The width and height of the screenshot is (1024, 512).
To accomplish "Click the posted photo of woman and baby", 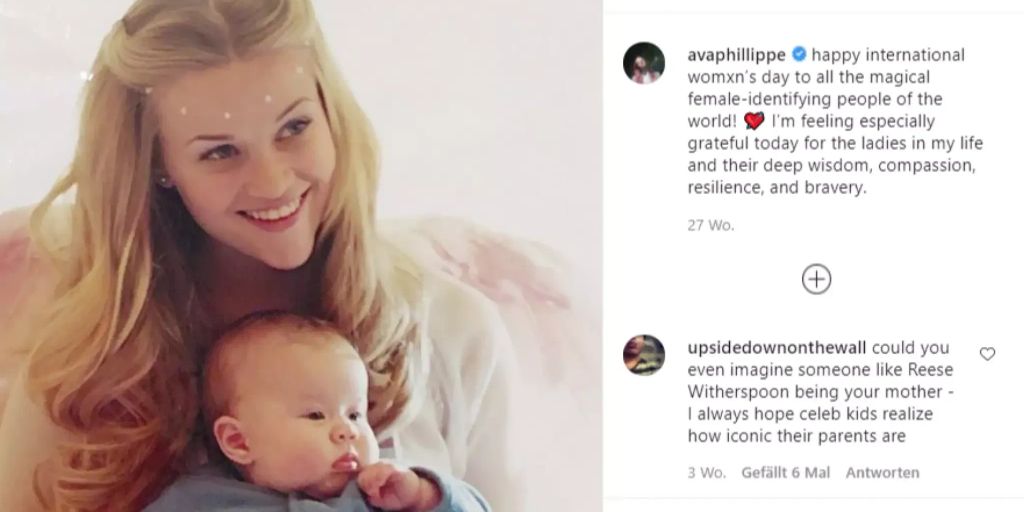I will coord(301,256).
